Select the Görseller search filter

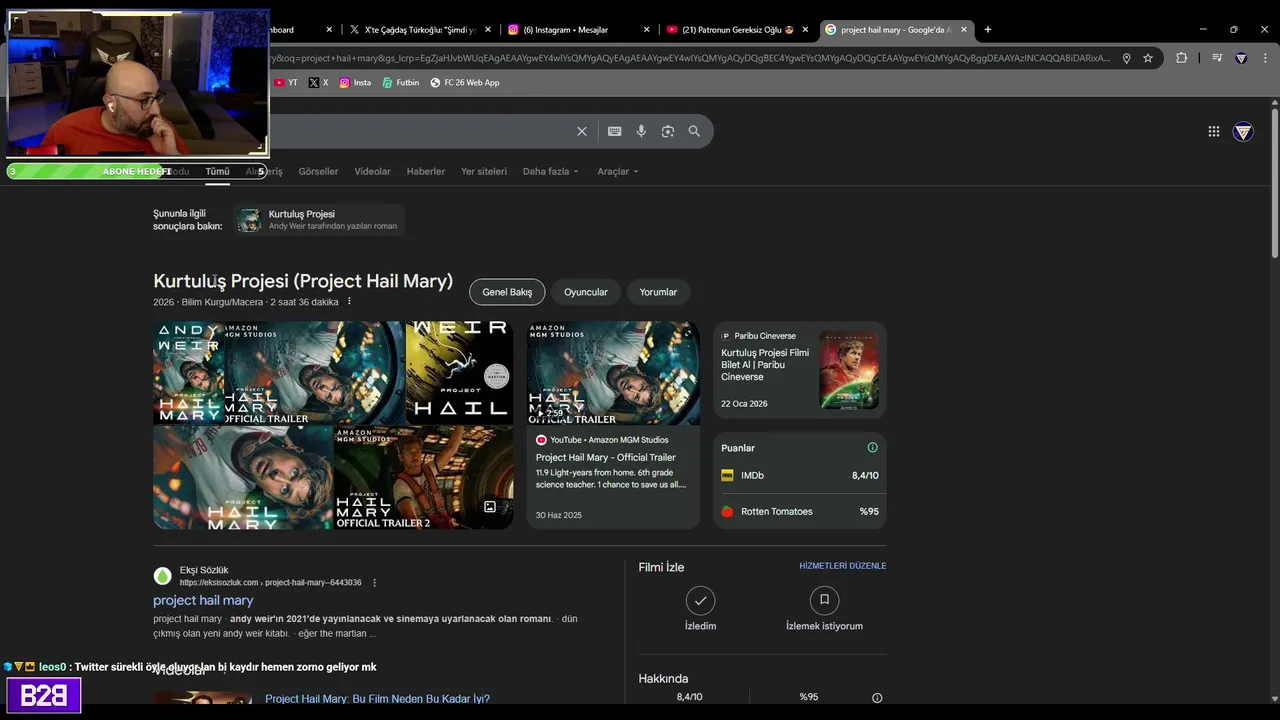click(x=318, y=171)
